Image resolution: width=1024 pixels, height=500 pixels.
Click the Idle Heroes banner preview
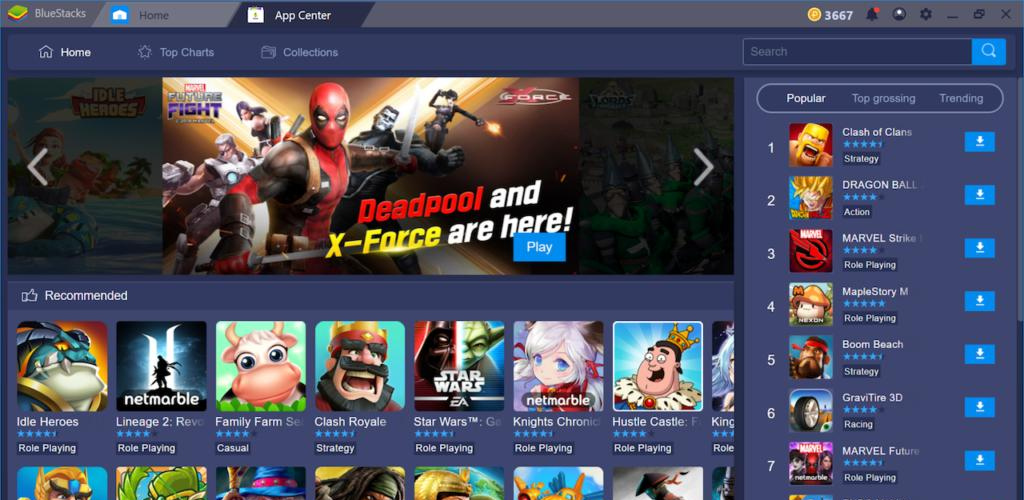(85, 176)
